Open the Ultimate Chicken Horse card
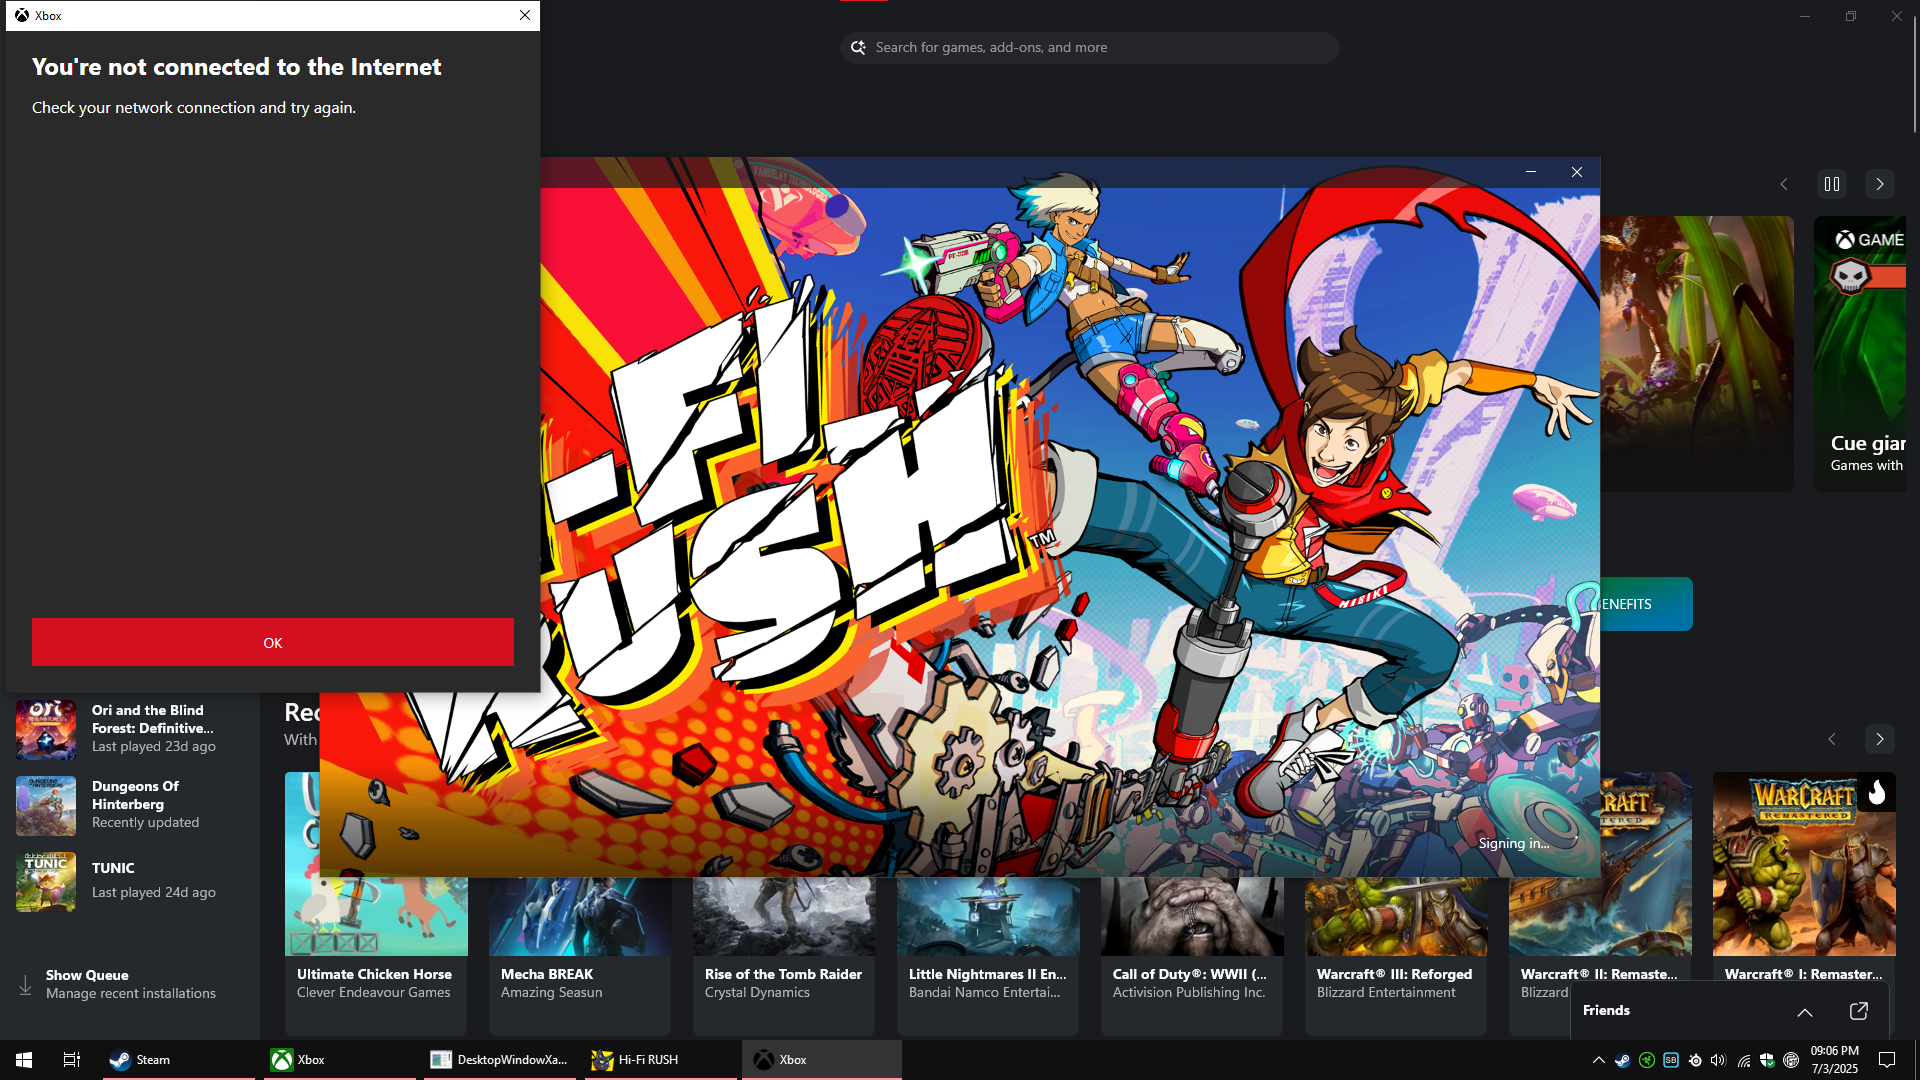This screenshot has height=1080, width=1920. (376, 903)
